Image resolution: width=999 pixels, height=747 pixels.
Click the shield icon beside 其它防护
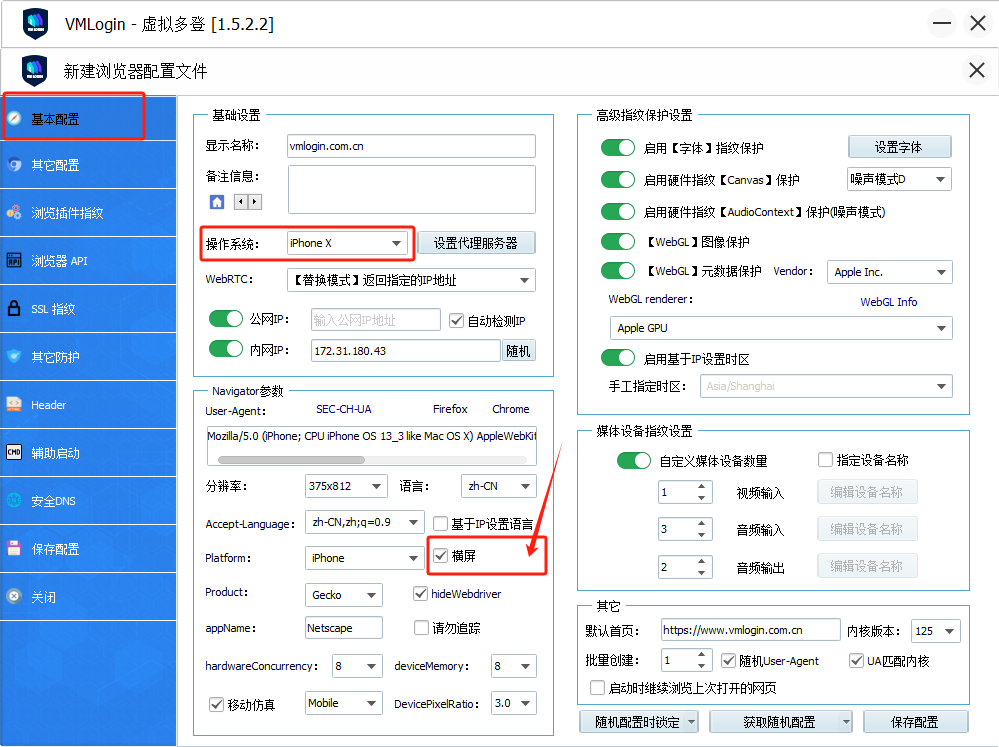tap(14, 356)
